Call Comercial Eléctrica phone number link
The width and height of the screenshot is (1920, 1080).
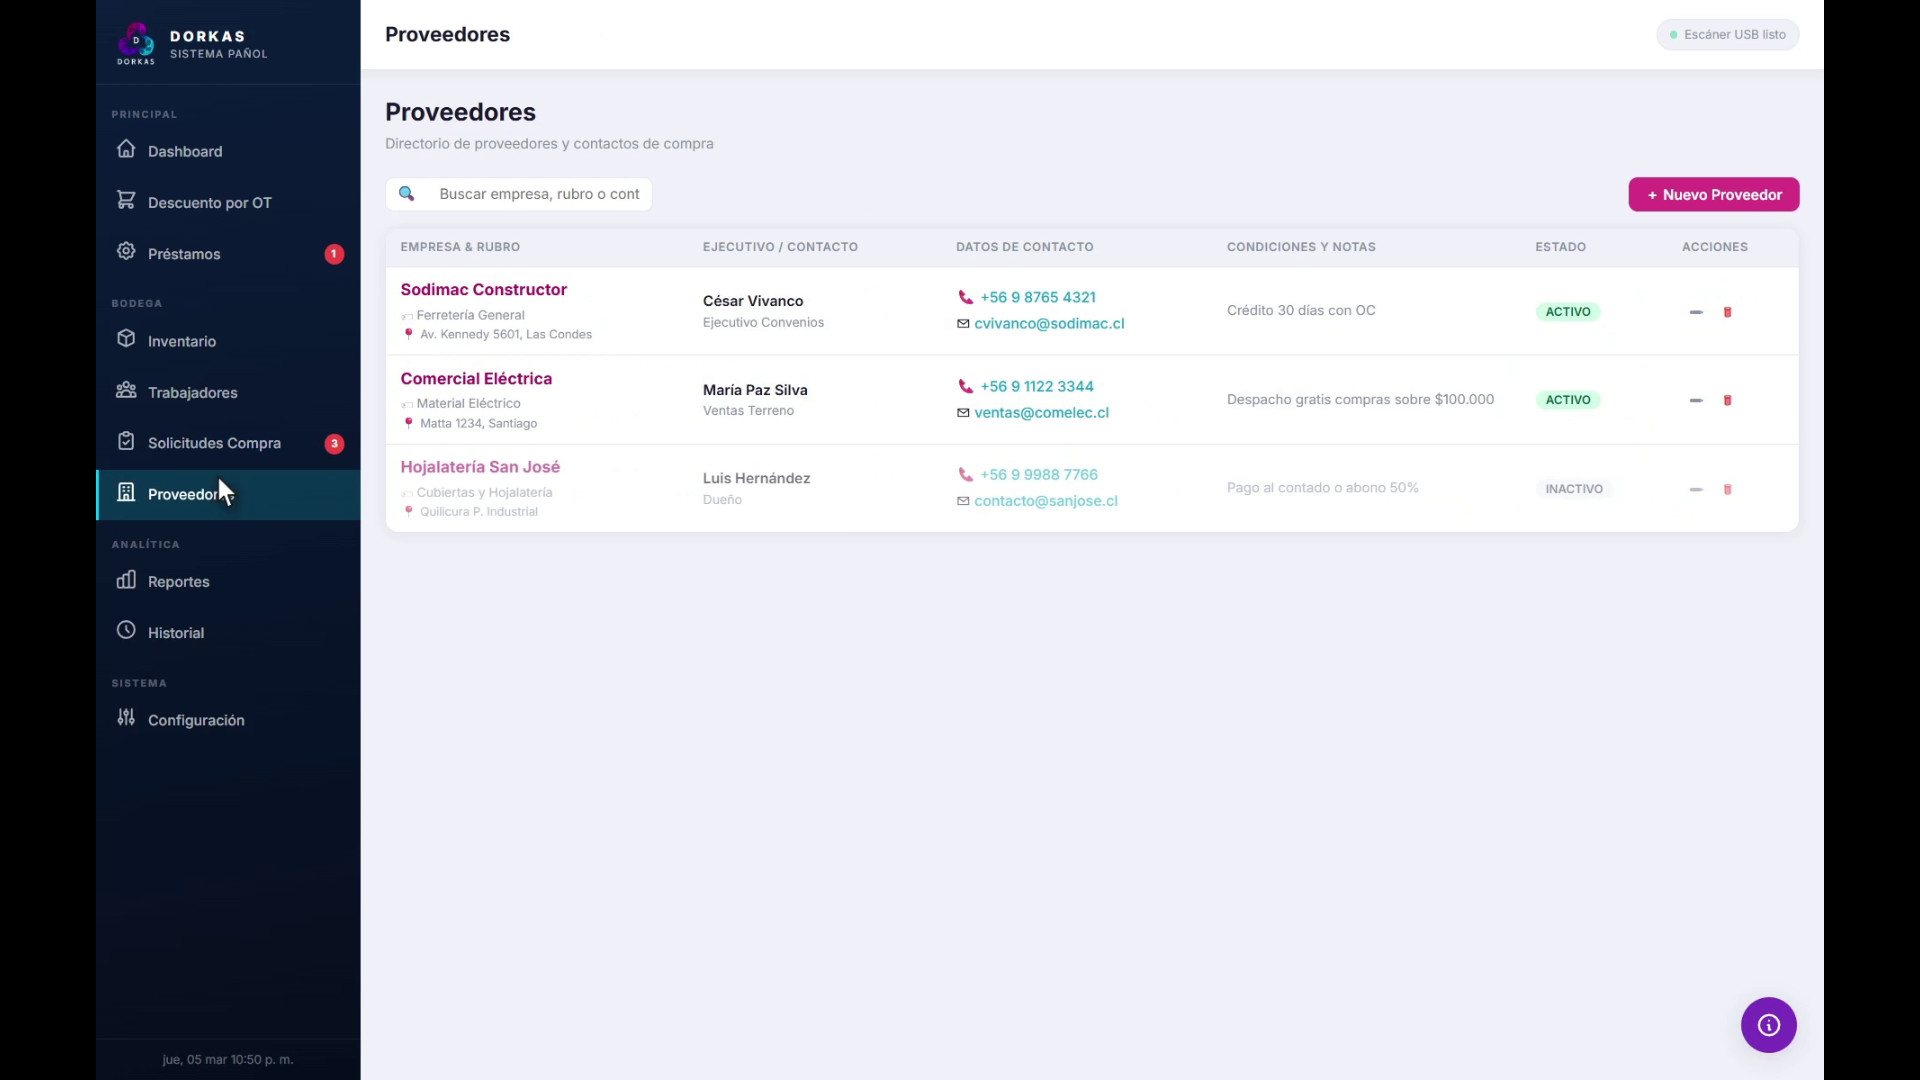[x=1036, y=387]
